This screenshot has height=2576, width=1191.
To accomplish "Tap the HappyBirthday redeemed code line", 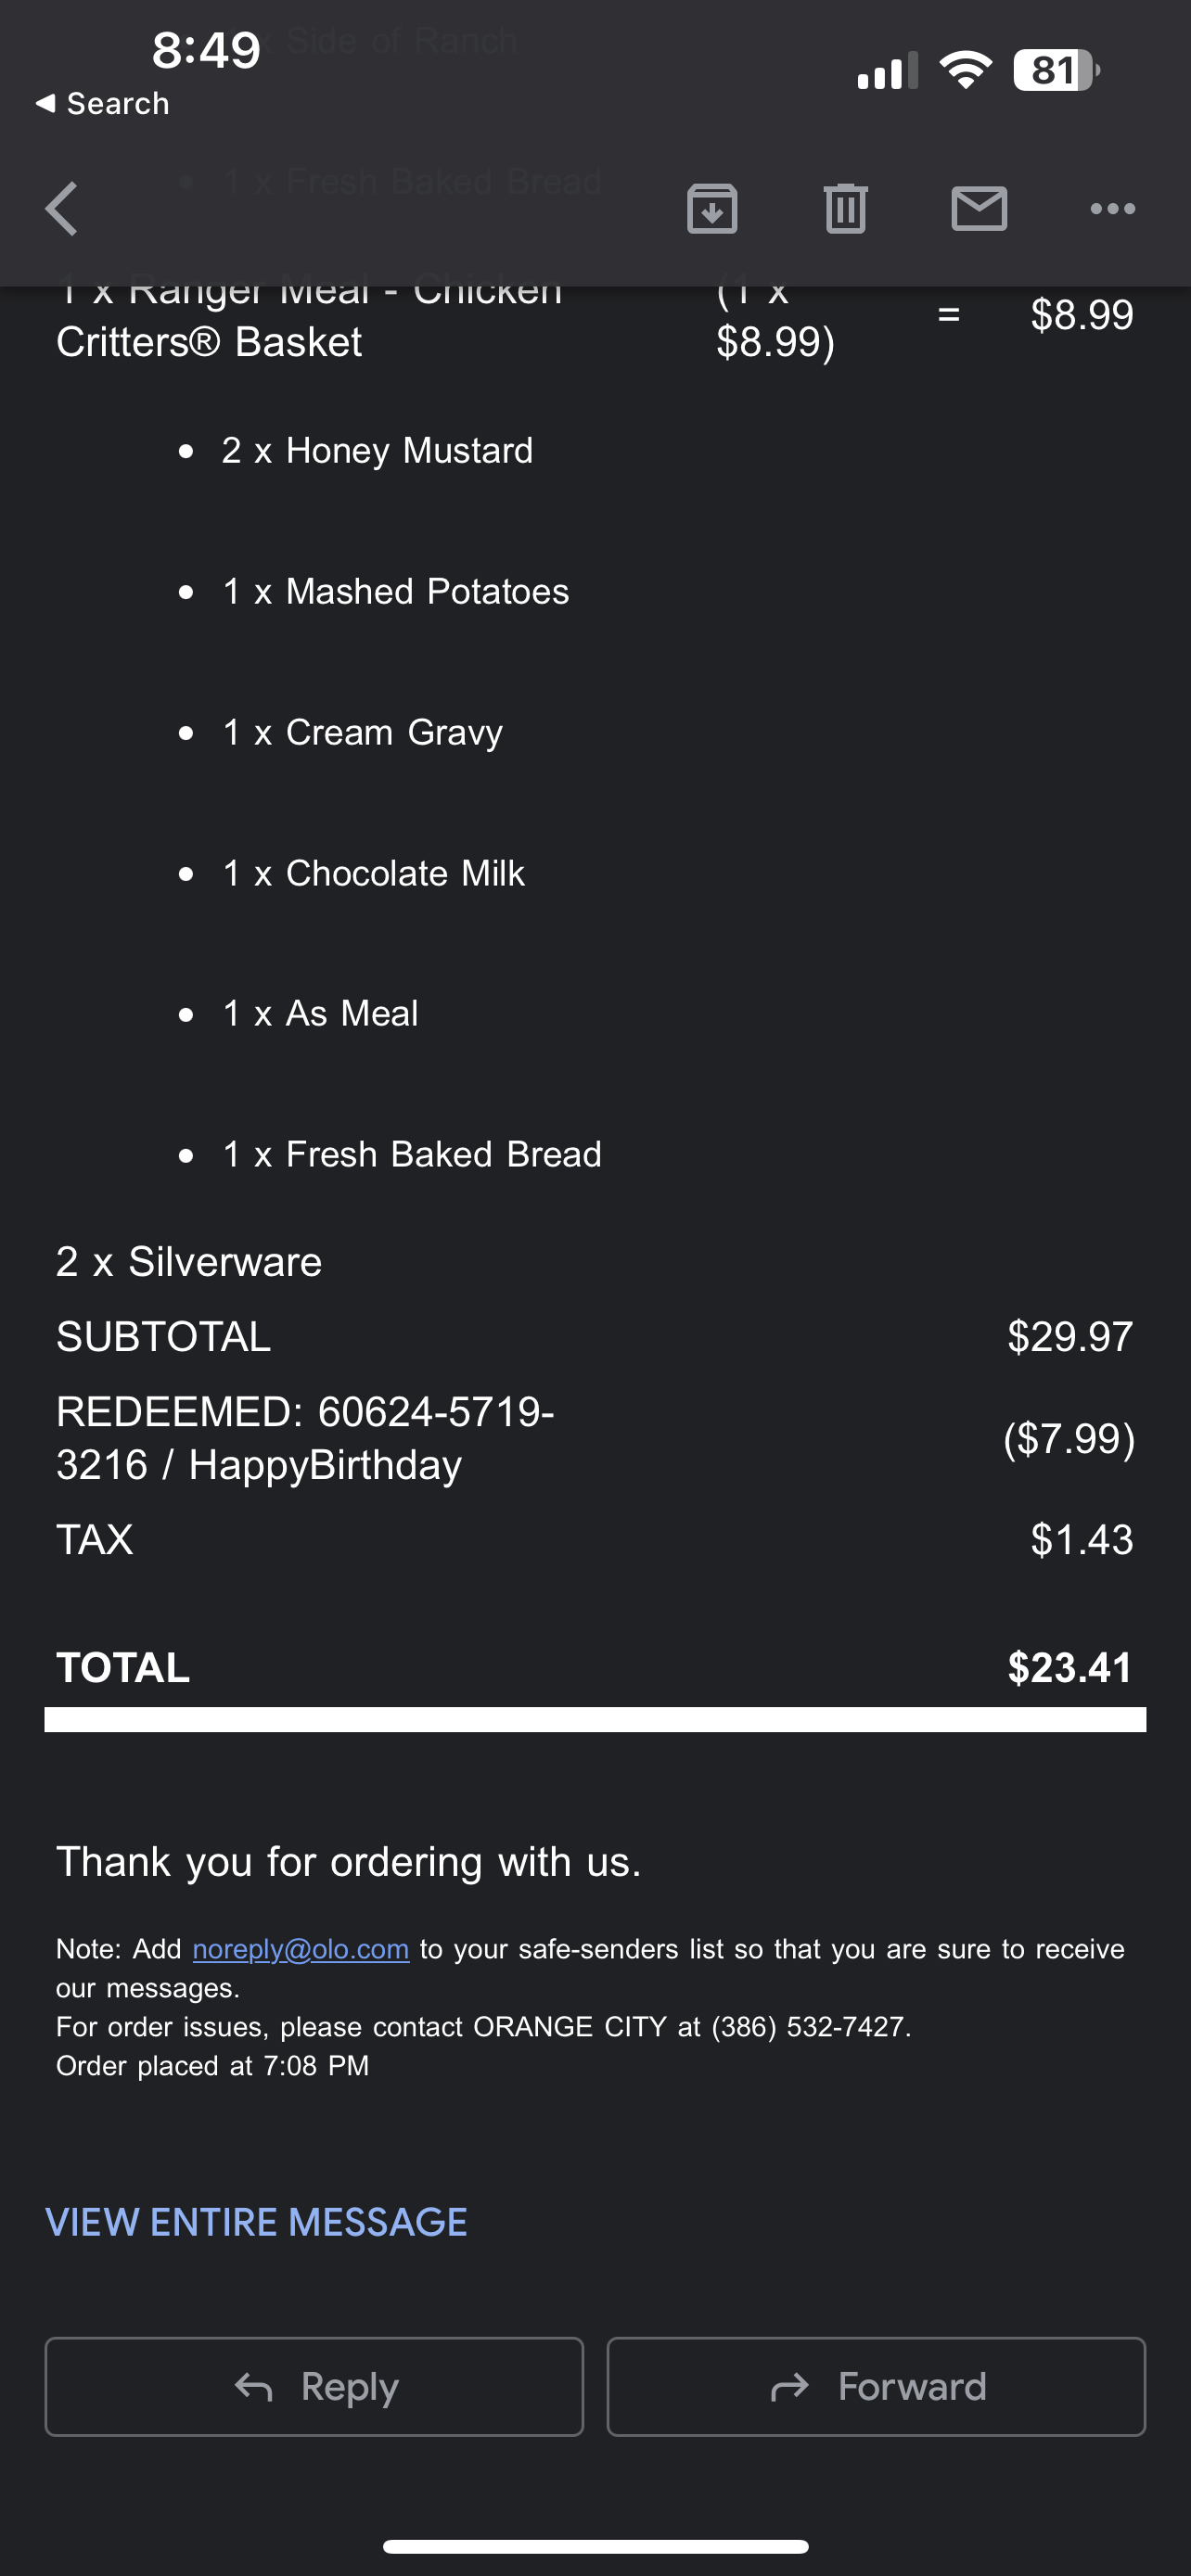I will pos(305,1438).
